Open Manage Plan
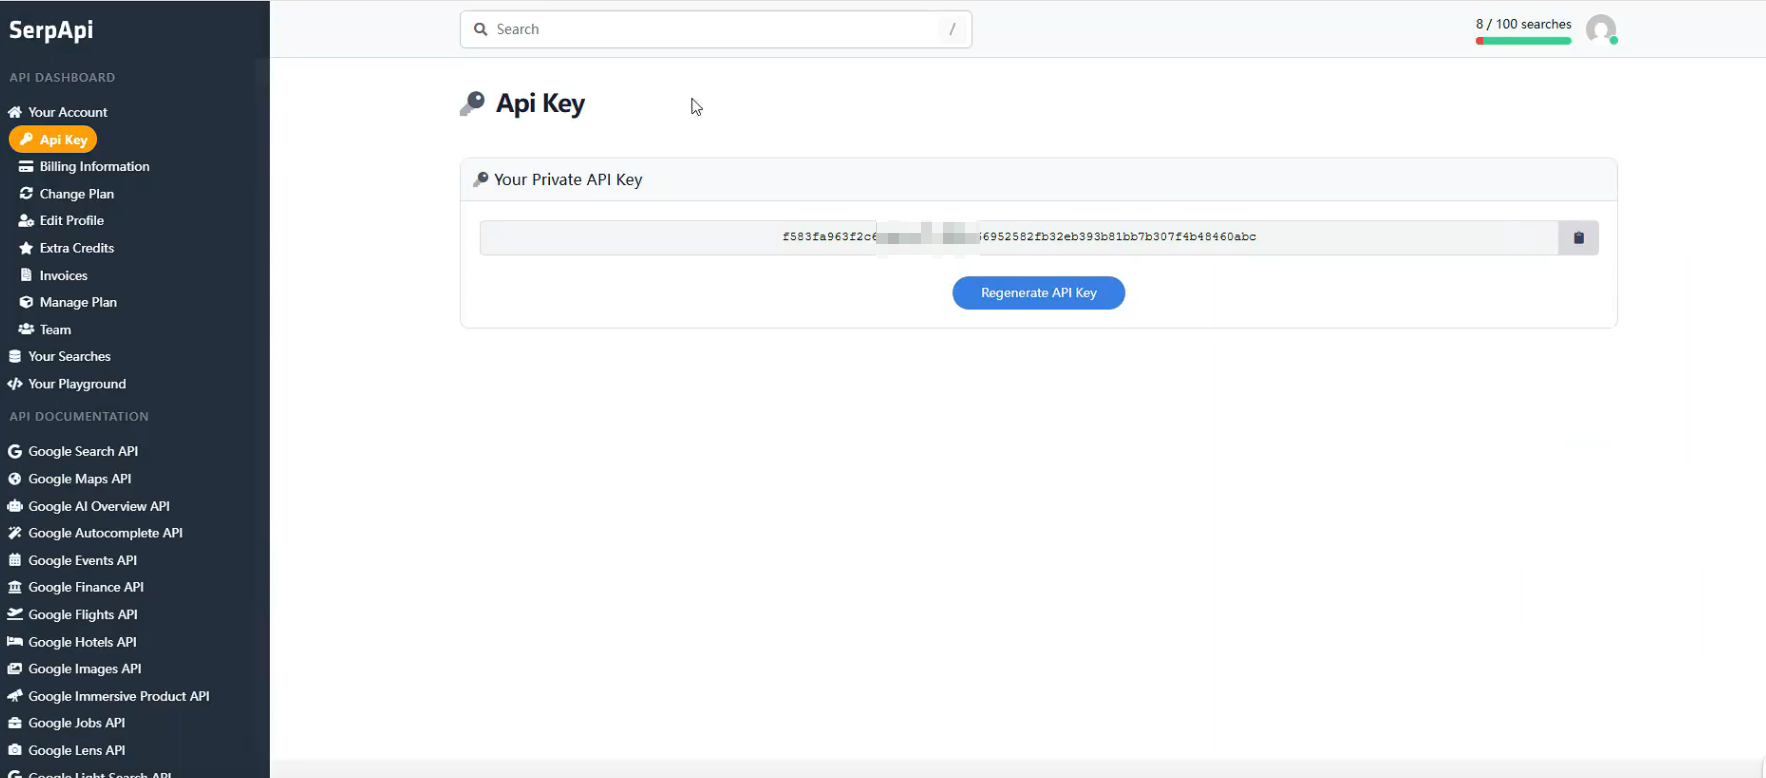Screen dimensions: 1766x778 coord(78,302)
